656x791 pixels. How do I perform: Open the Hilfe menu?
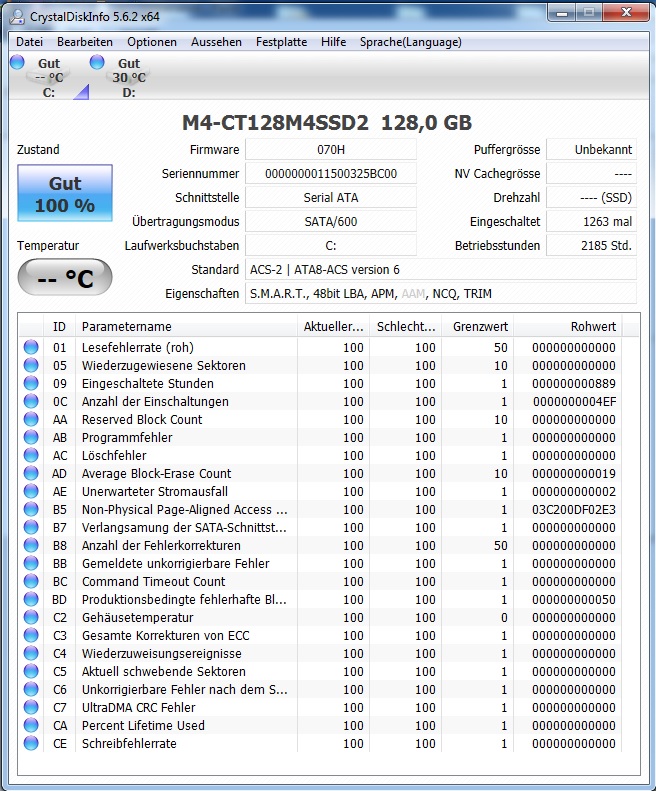click(x=334, y=42)
